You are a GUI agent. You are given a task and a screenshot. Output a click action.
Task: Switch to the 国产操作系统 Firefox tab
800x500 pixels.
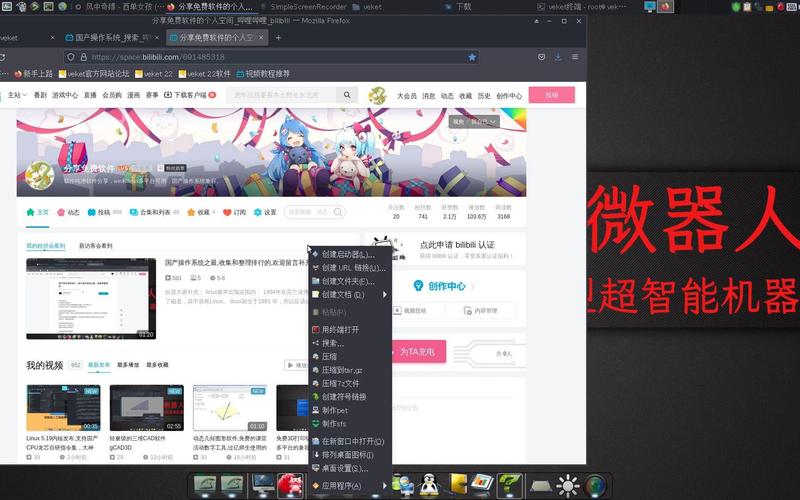point(110,38)
